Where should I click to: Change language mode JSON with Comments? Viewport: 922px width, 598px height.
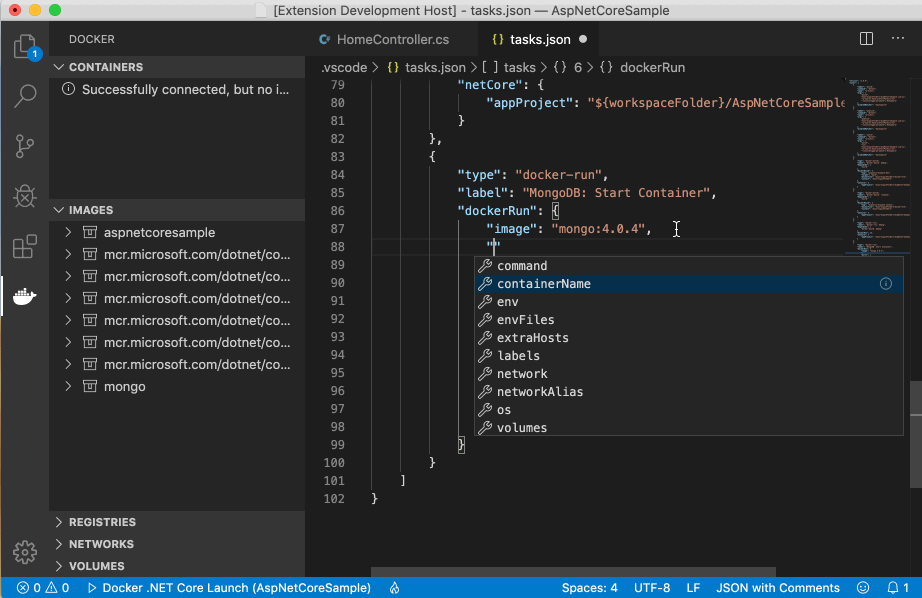point(777,587)
